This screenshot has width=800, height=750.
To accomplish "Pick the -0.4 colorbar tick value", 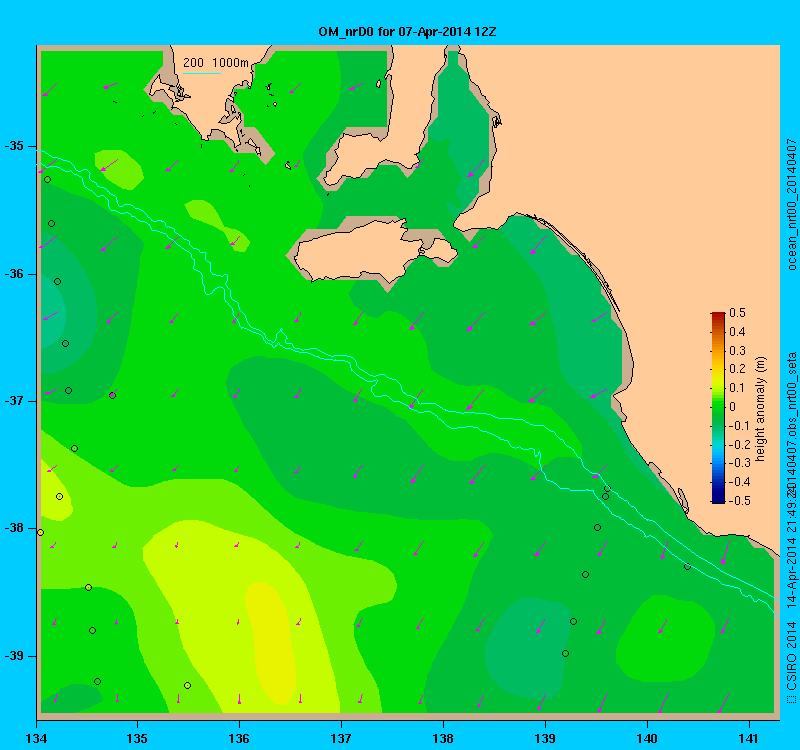I will point(739,482).
